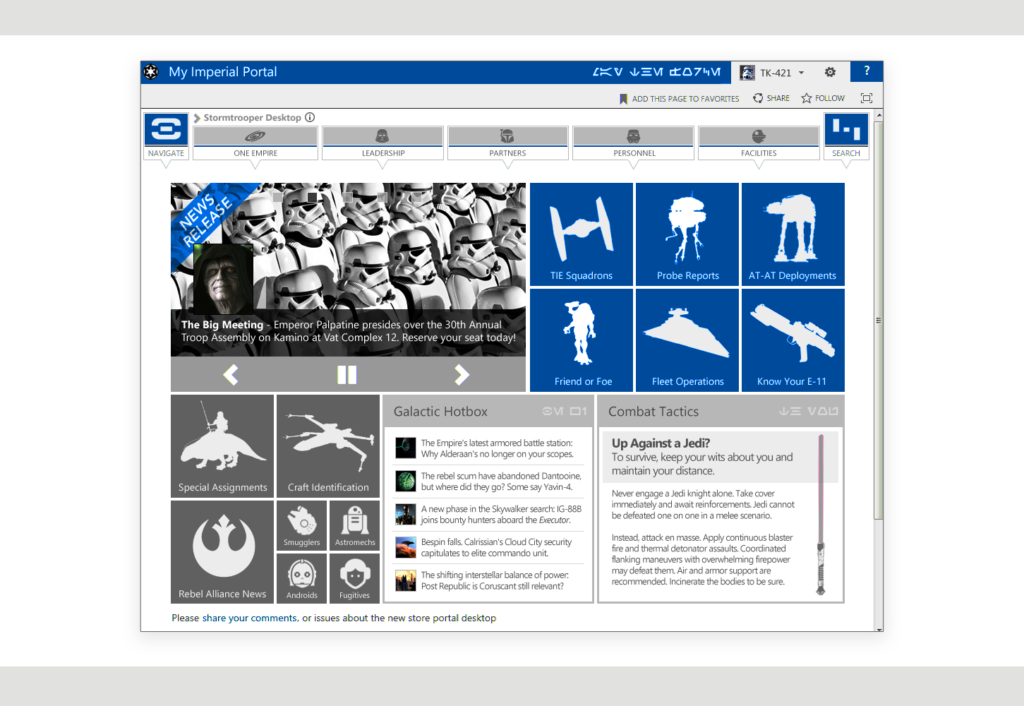Click the info icon beside Stormtrooper Desktop
The height and width of the screenshot is (706, 1024).
pos(310,118)
